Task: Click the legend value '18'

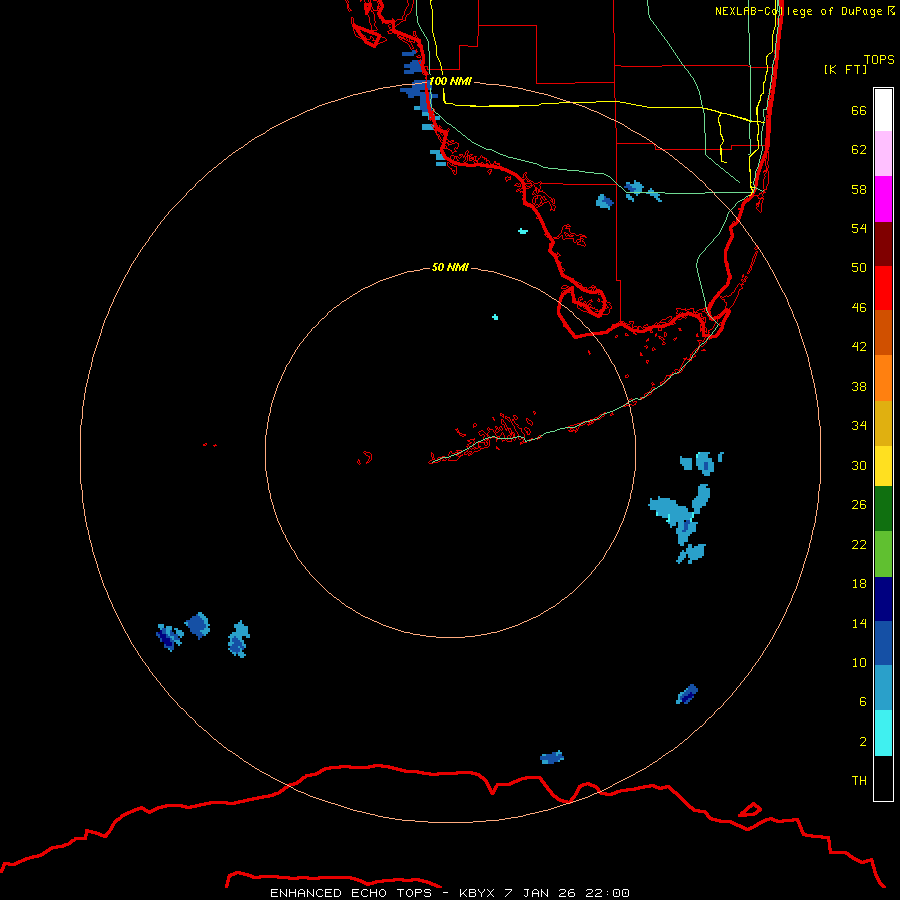Action: click(859, 584)
